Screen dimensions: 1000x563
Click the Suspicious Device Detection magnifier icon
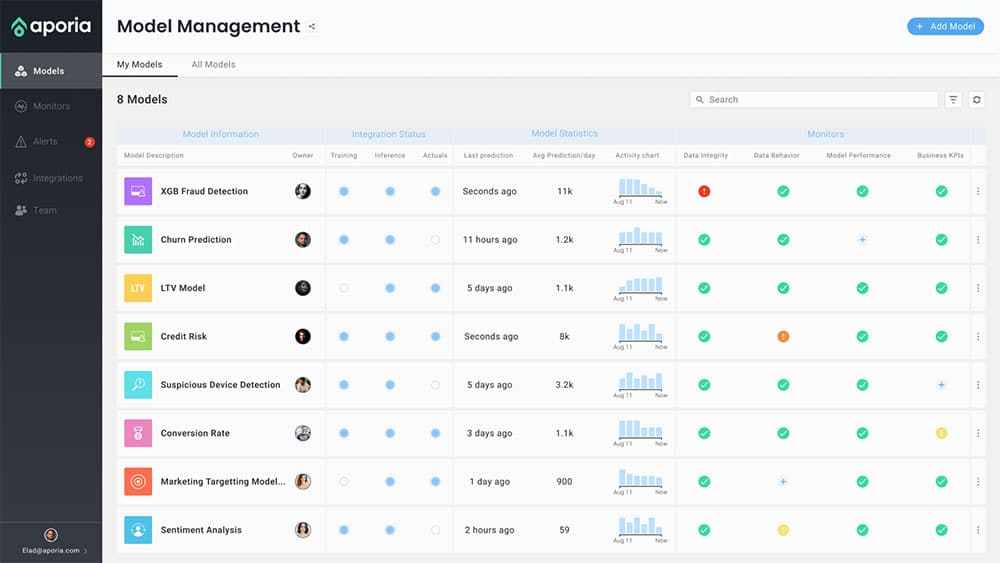point(138,385)
